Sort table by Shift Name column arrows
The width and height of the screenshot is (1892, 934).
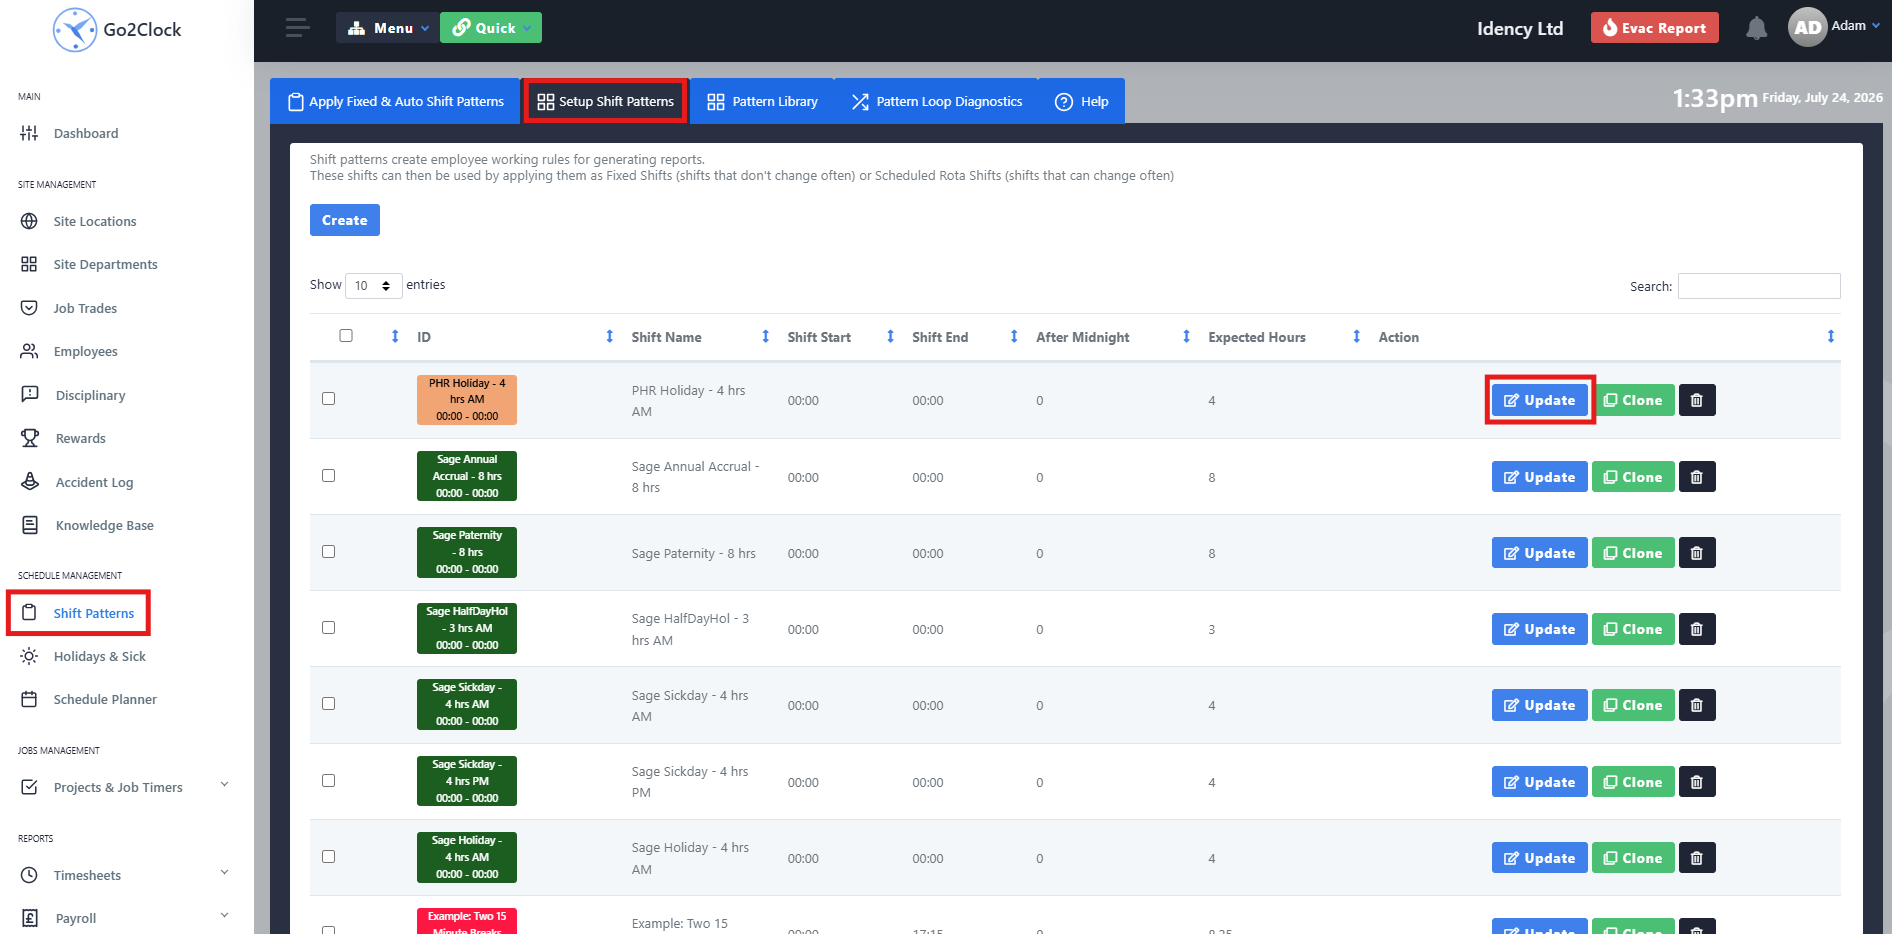click(765, 337)
